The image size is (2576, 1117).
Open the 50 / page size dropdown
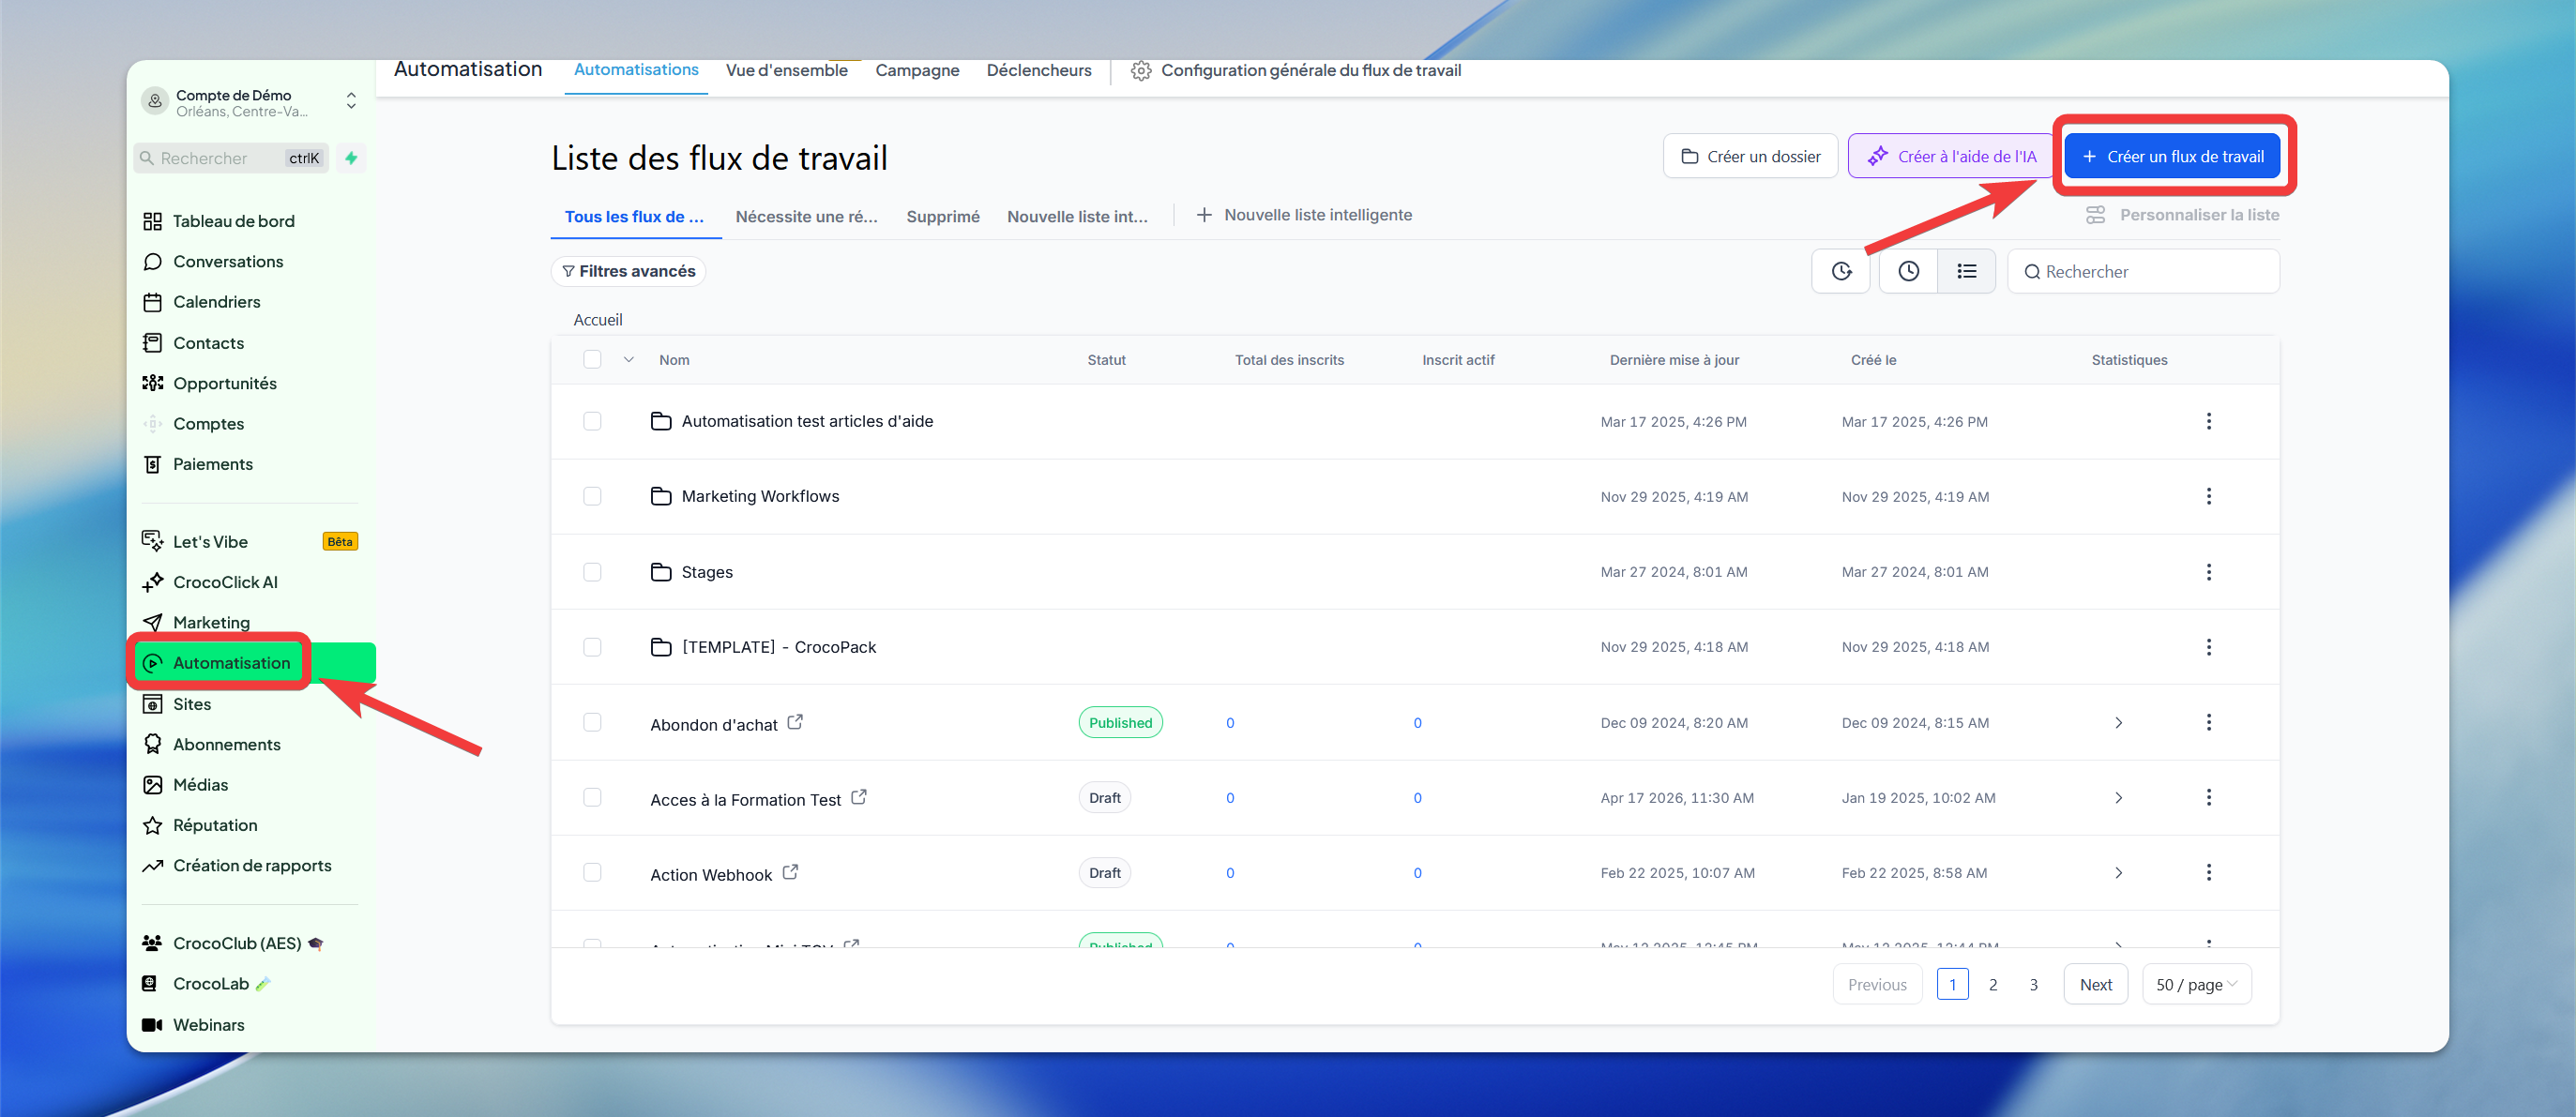point(2196,985)
